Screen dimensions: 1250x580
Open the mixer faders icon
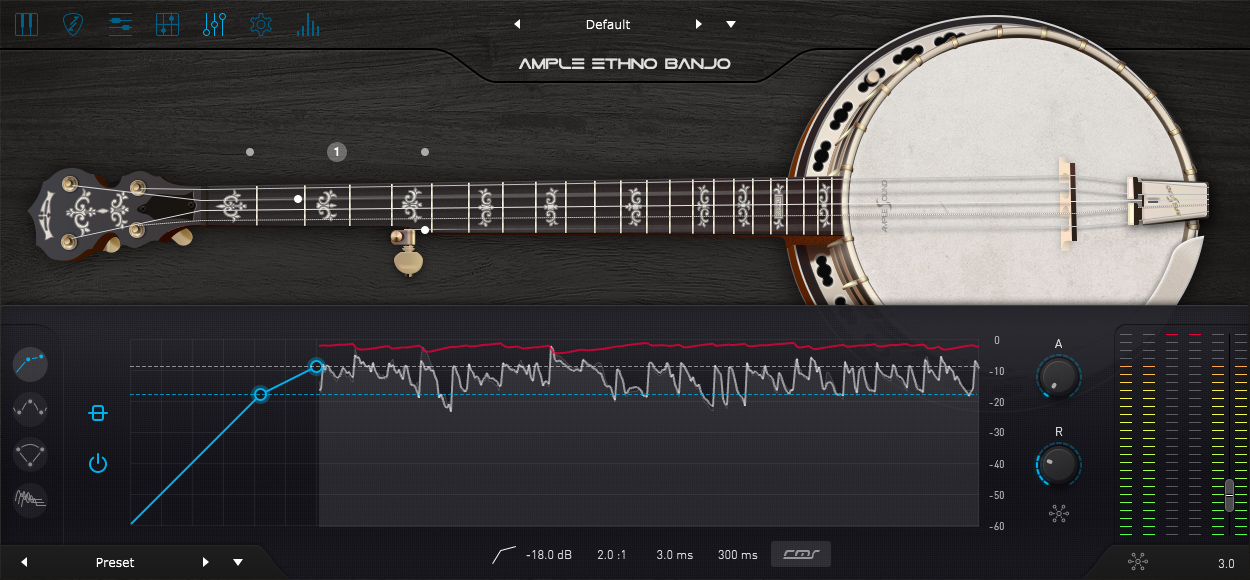167,24
